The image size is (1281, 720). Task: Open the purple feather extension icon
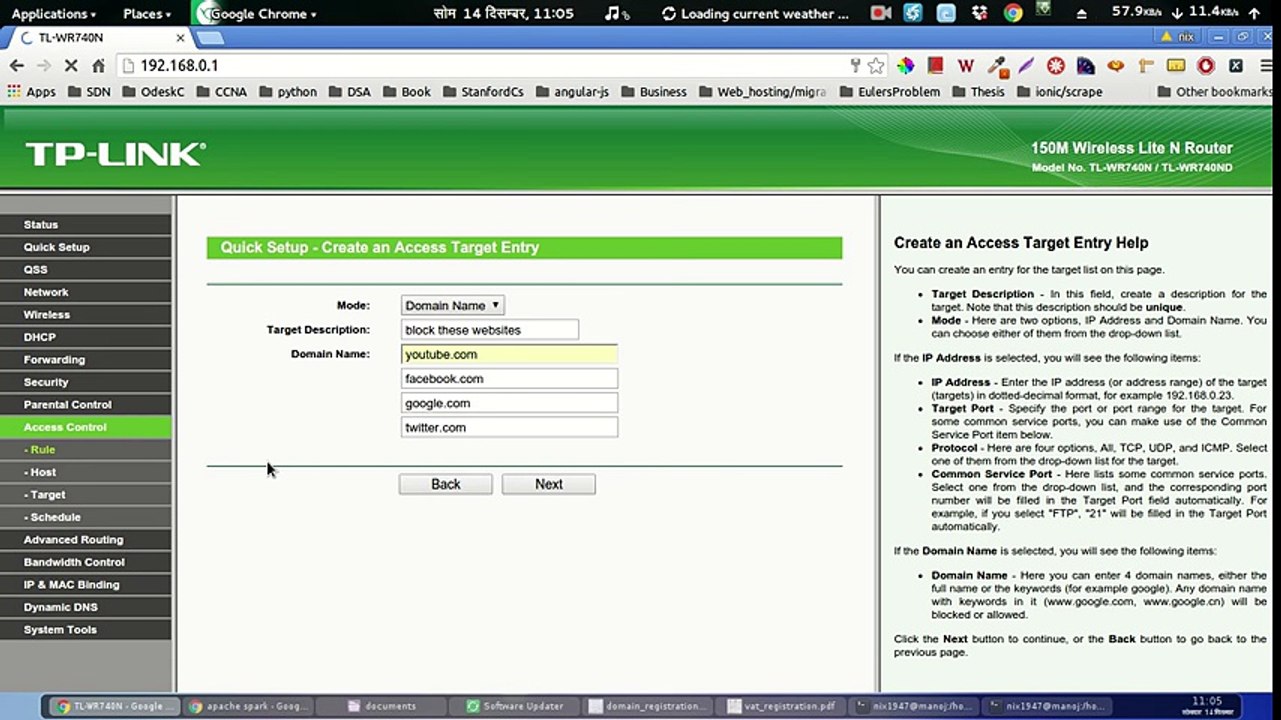click(1025, 66)
